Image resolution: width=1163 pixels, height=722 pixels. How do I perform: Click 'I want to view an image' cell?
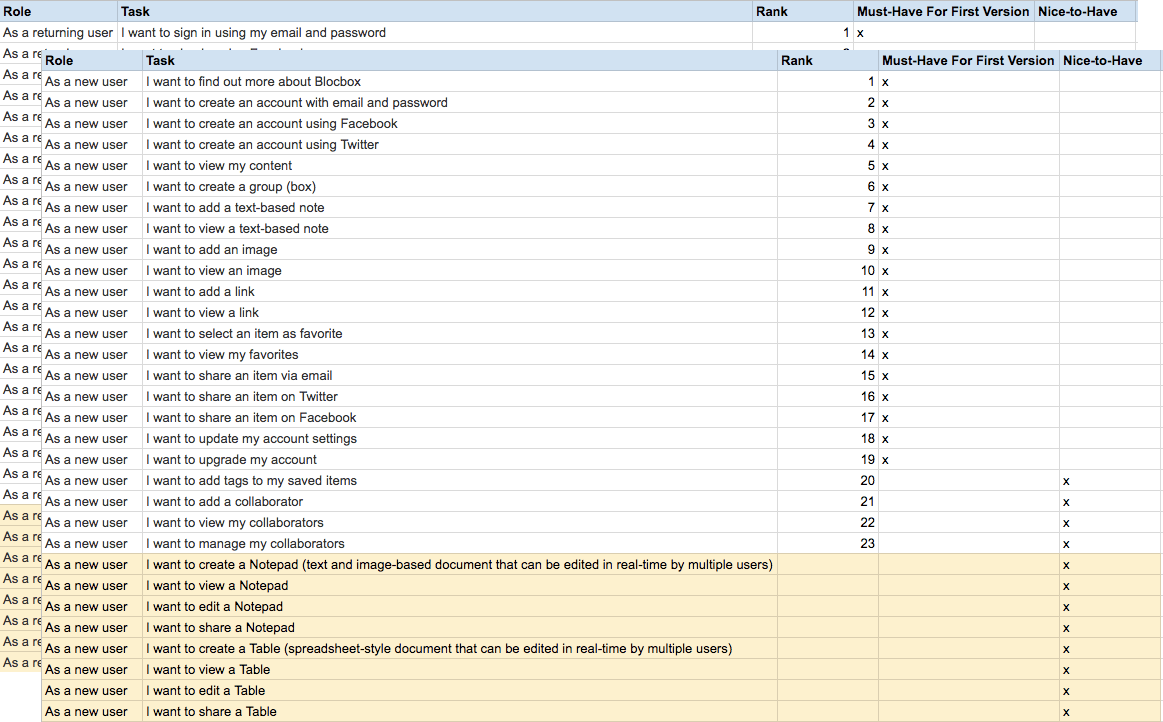coord(460,271)
